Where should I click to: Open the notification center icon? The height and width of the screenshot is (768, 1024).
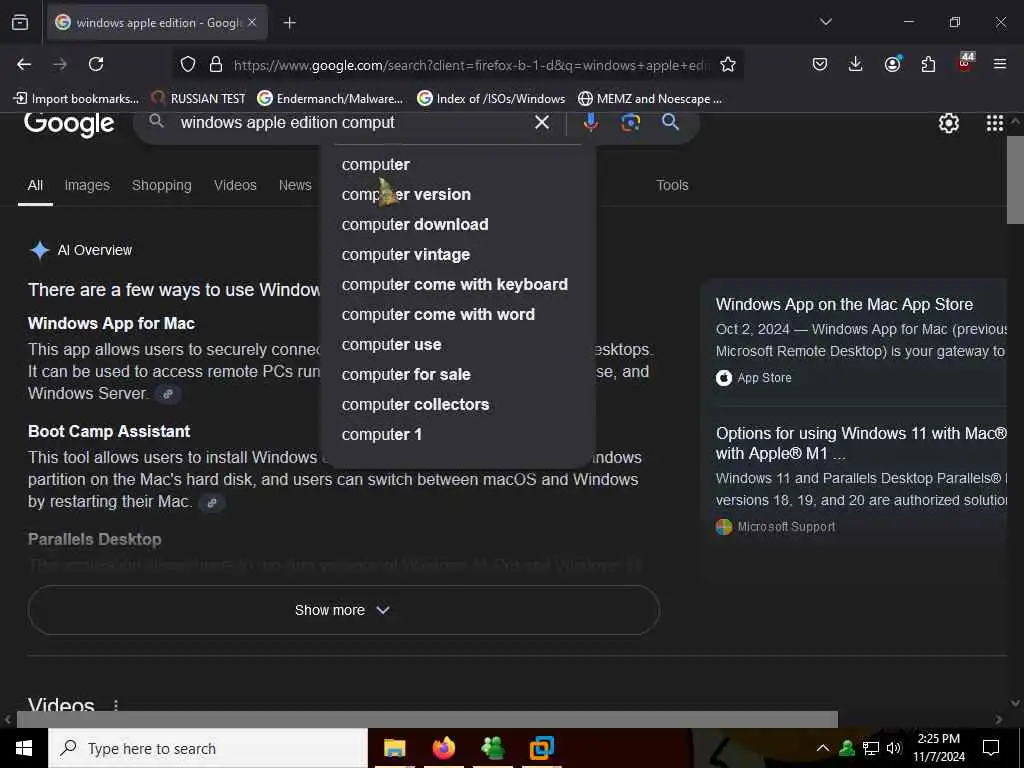(991, 748)
